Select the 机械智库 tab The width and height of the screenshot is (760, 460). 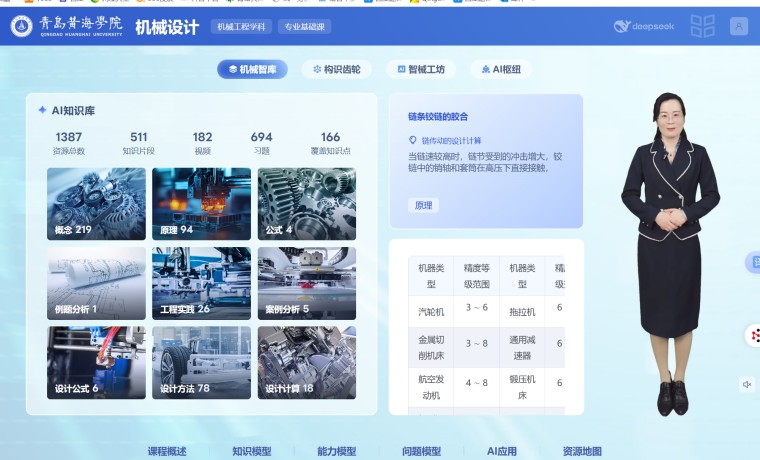pyautogui.click(x=252, y=70)
